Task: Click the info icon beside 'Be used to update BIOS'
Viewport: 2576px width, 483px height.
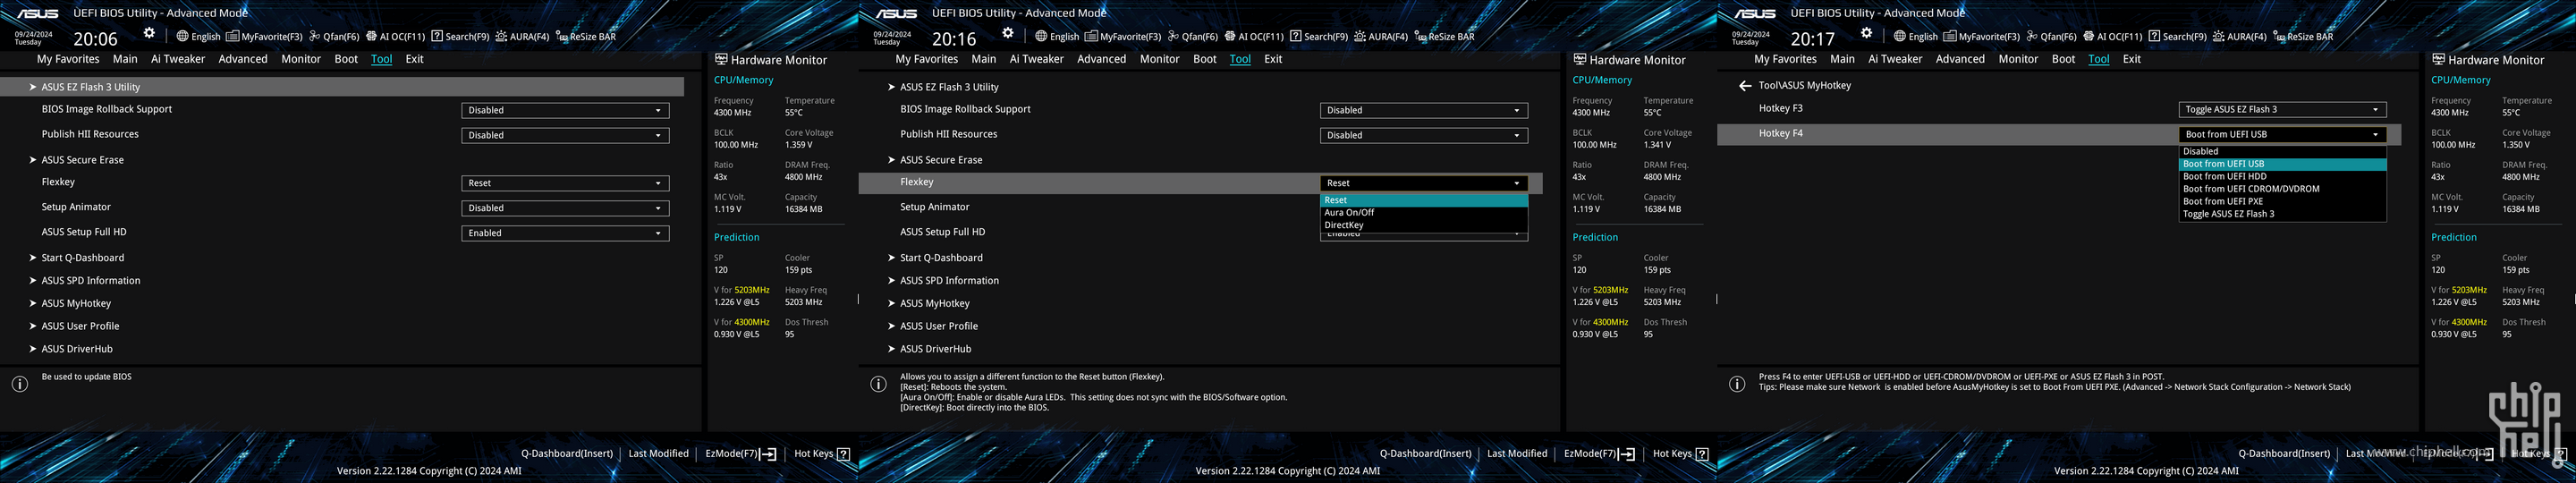Action: pos(20,384)
